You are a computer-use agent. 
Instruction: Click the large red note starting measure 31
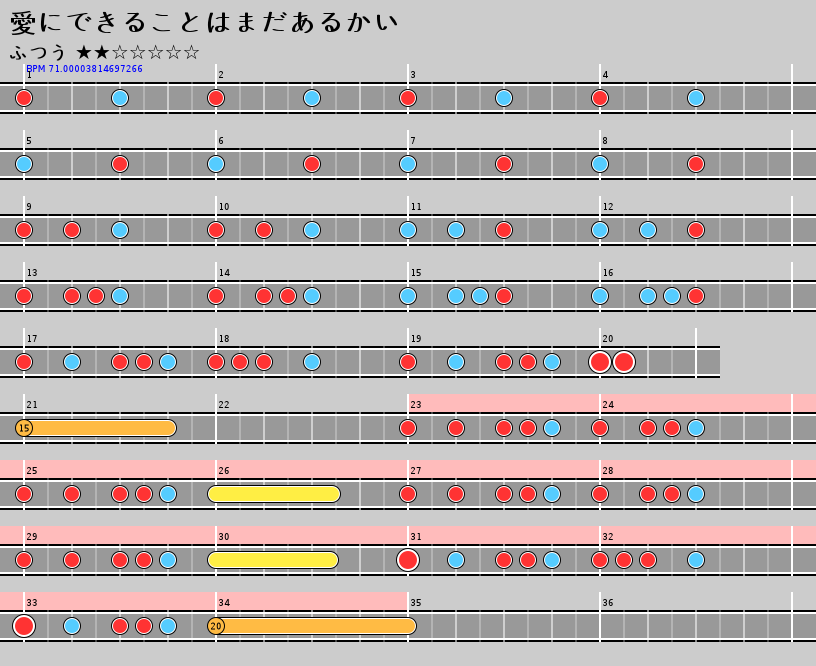tap(408, 560)
